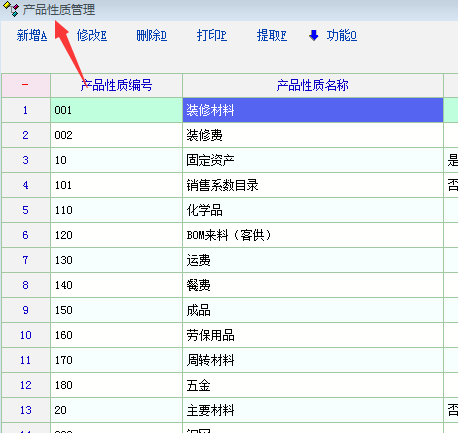Click the code cell 110
This screenshot has width=458, height=433.
point(116,210)
